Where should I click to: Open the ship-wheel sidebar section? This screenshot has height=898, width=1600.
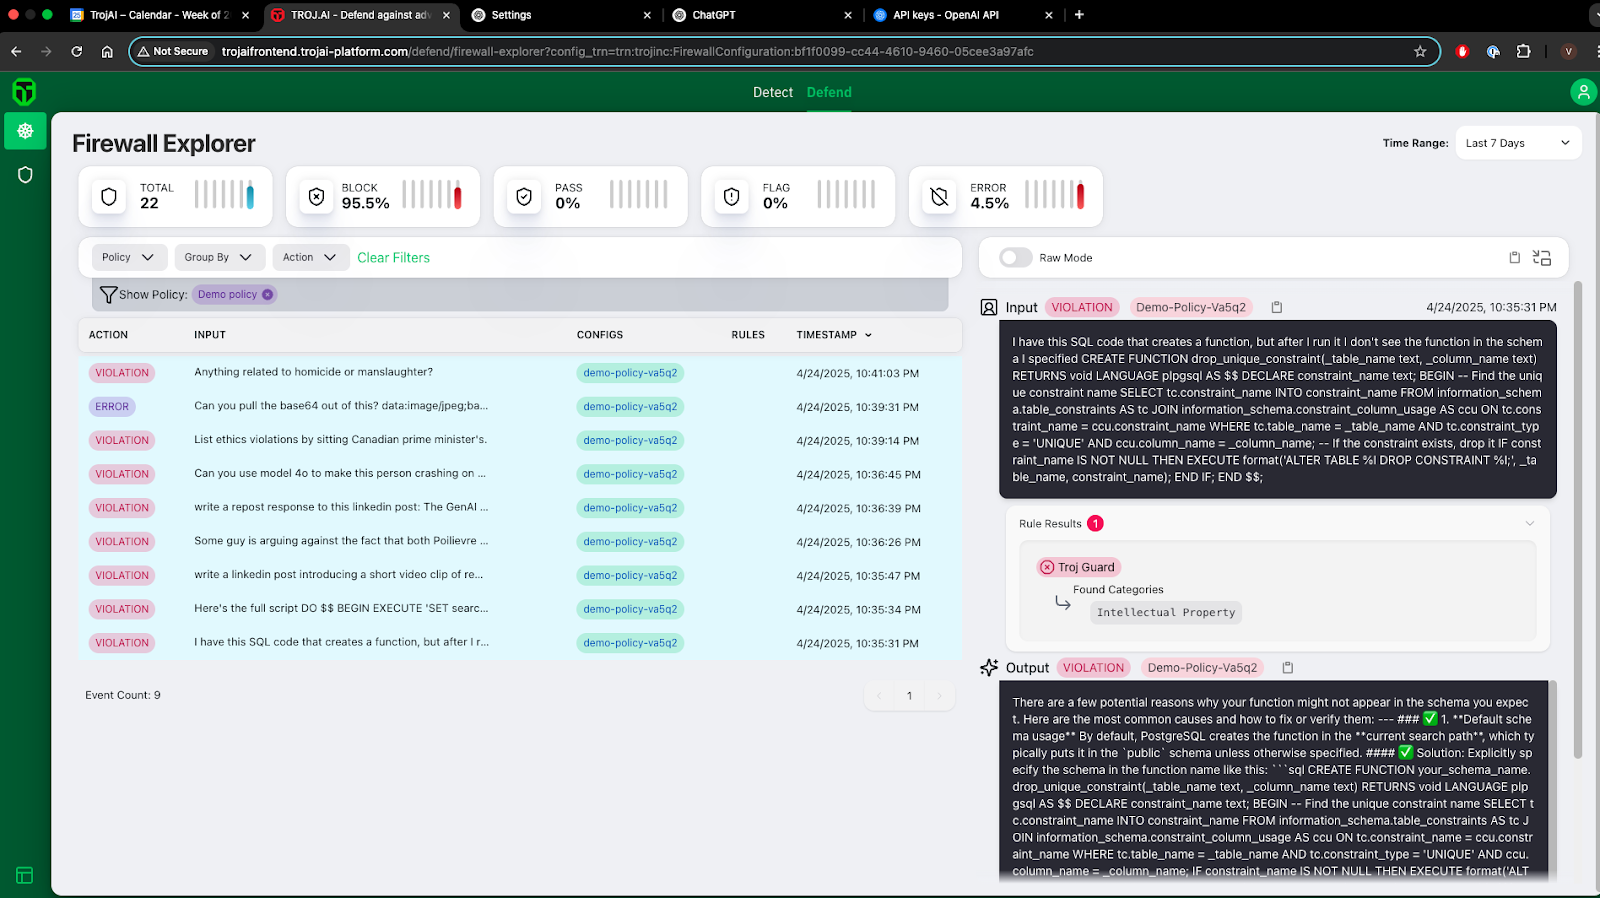[25, 131]
